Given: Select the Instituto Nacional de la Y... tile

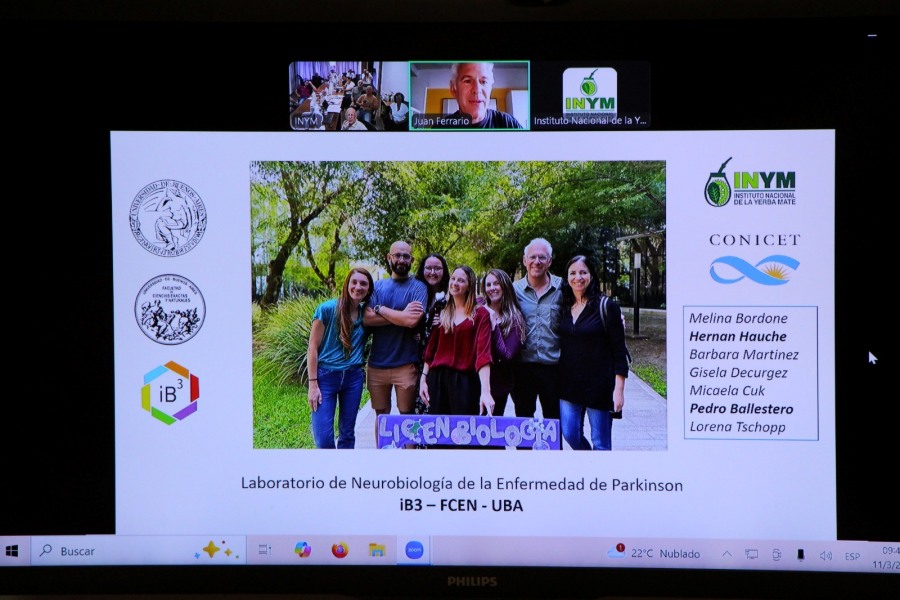Looking at the screenshot, I should point(590,96).
